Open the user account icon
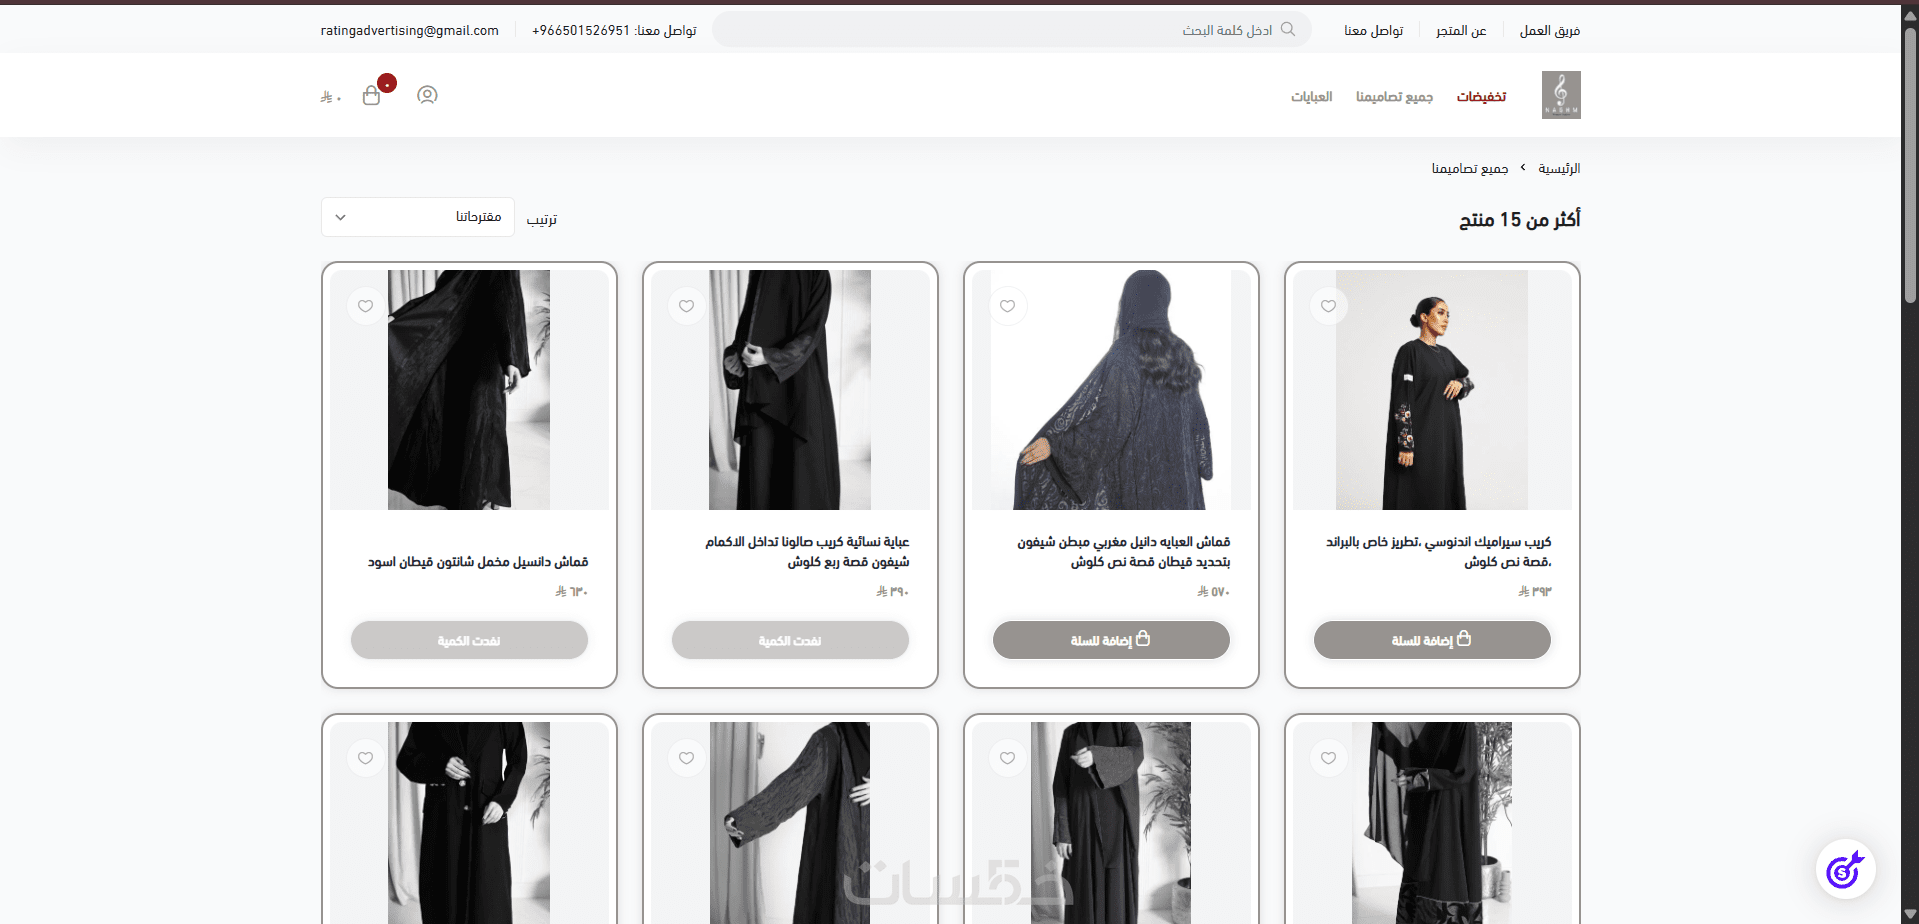1919x924 pixels. 427,95
